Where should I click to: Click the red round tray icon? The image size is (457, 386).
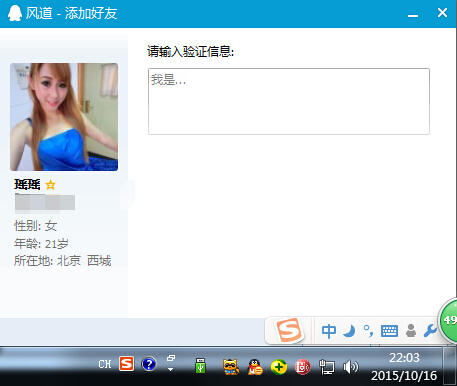click(303, 367)
